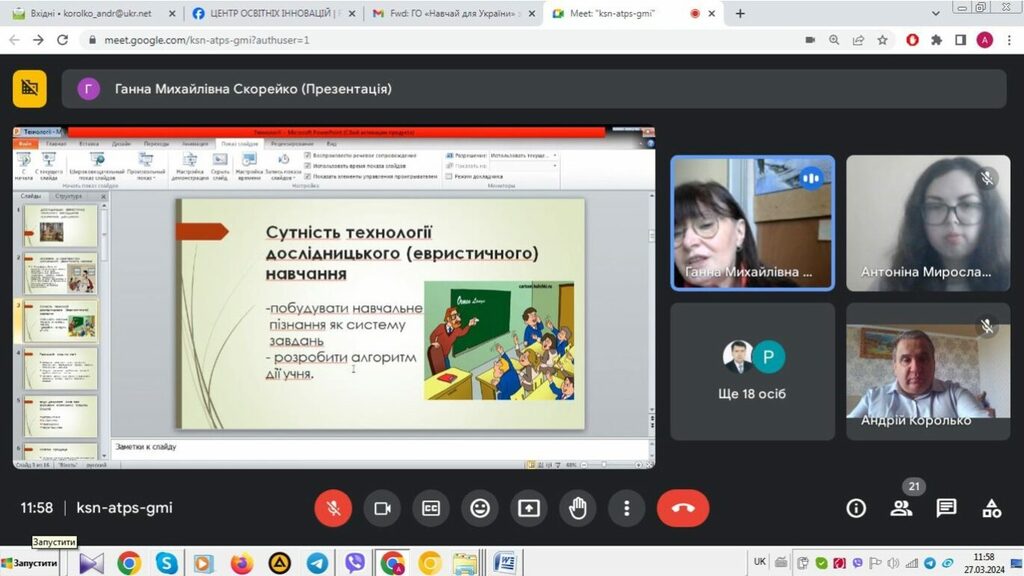Image resolution: width=1024 pixels, height=576 pixels.
Task: Switch to ЦЕНТР ОСВІТНІХ ІННОВАЦІЙ Facebook tab
Action: (x=270, y=14)
